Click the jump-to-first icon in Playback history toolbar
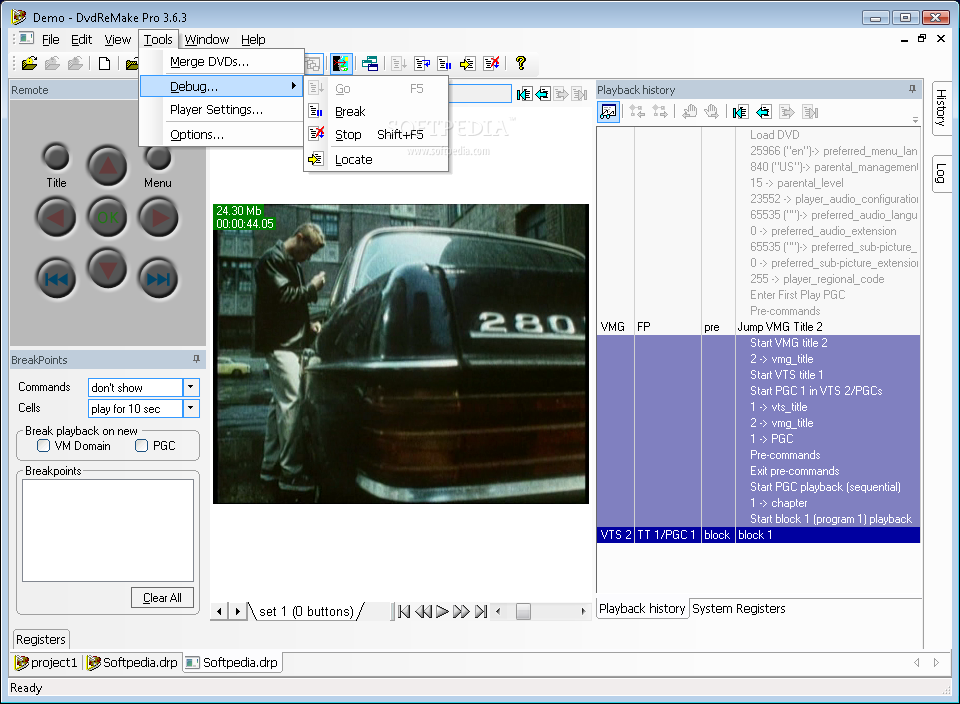Image resolution: width=960 pixels, height=704 pixels. (740, 112)
